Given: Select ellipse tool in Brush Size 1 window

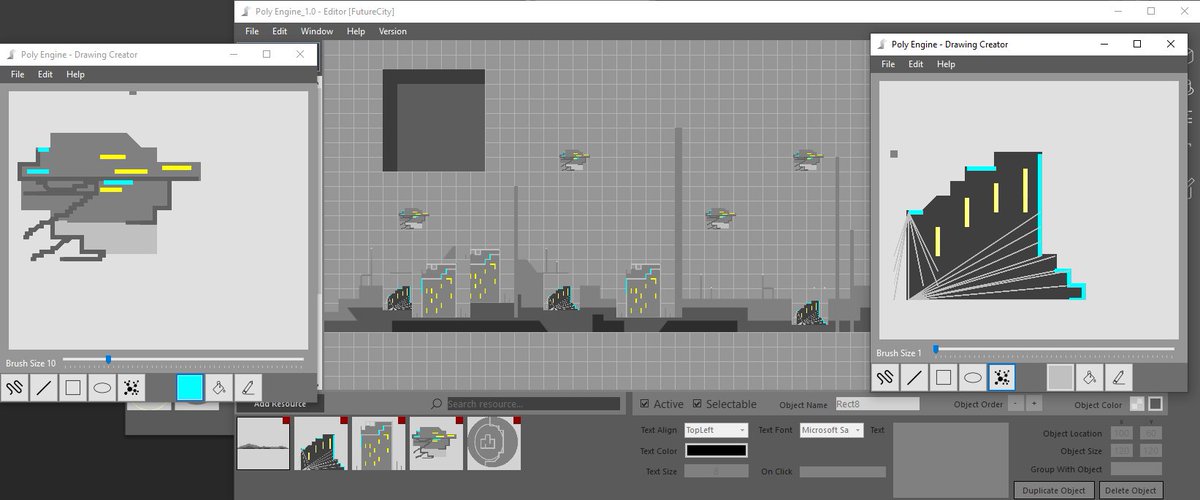Looking at the screenshot, I should click(972, 377).
